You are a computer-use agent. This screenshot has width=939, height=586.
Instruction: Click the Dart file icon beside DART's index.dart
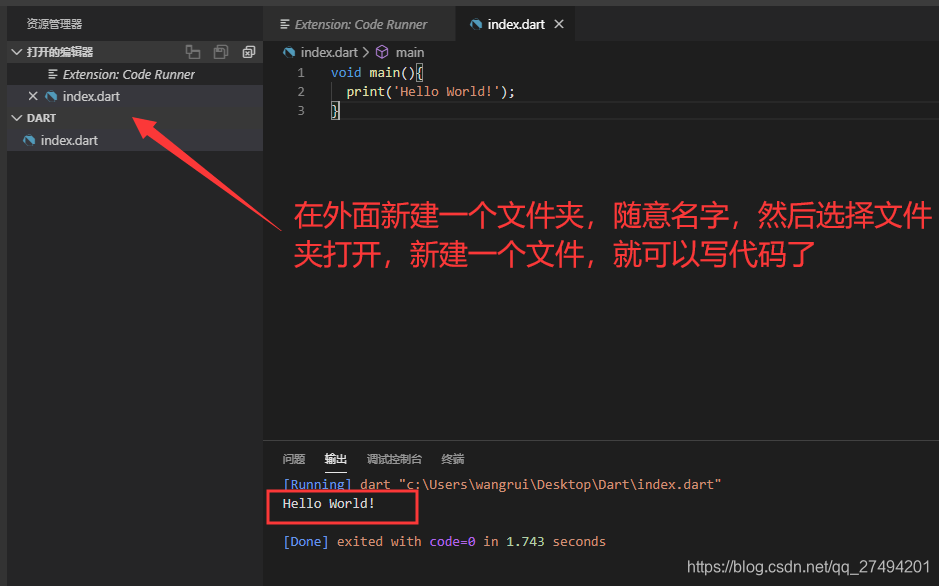click(x=29, y=140)
